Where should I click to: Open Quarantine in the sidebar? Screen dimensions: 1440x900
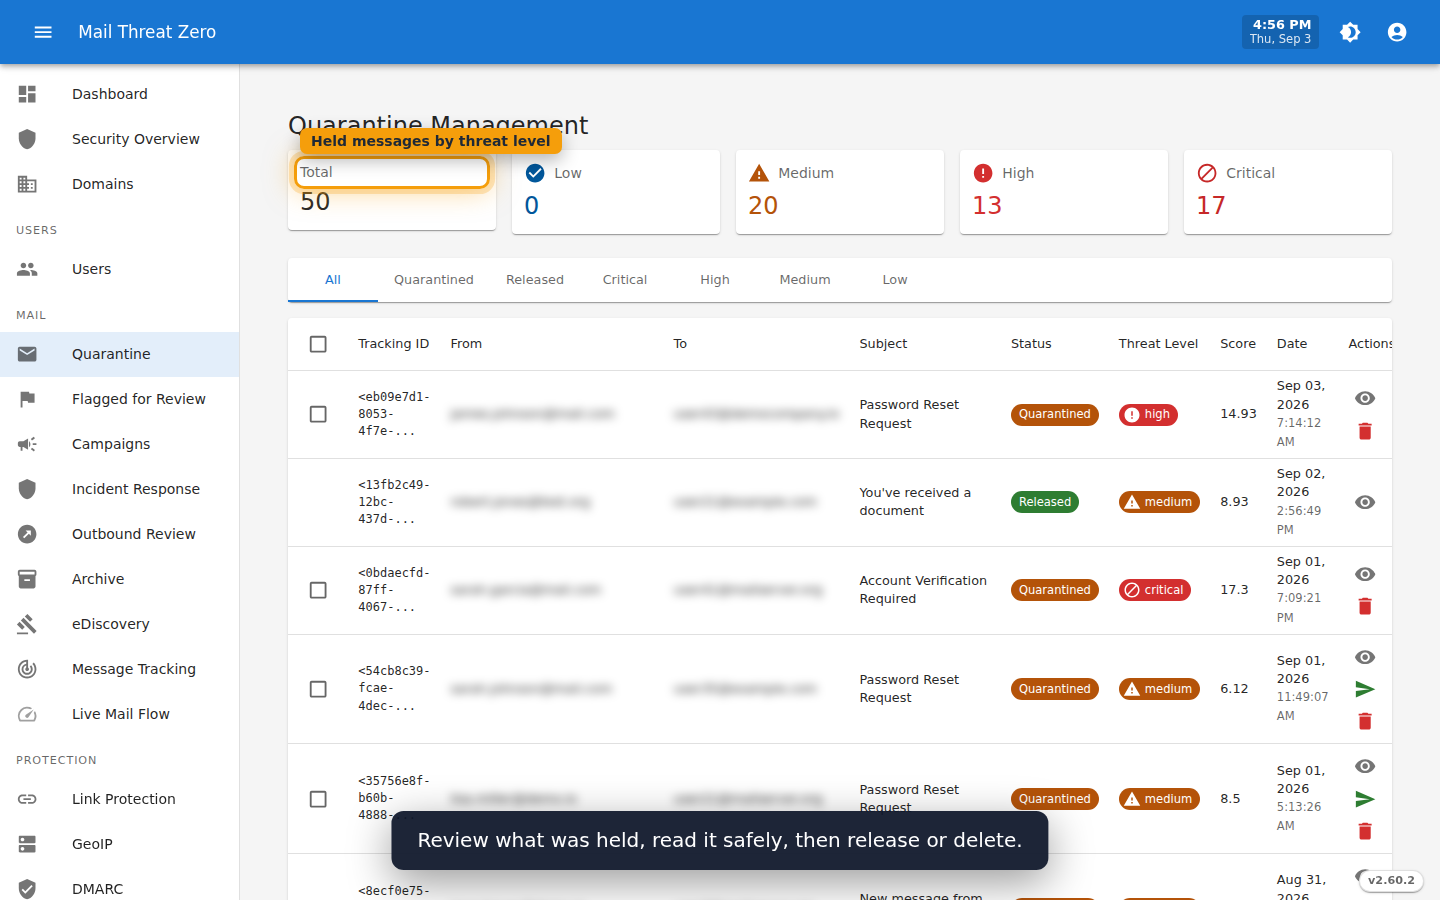click(120, 354)
